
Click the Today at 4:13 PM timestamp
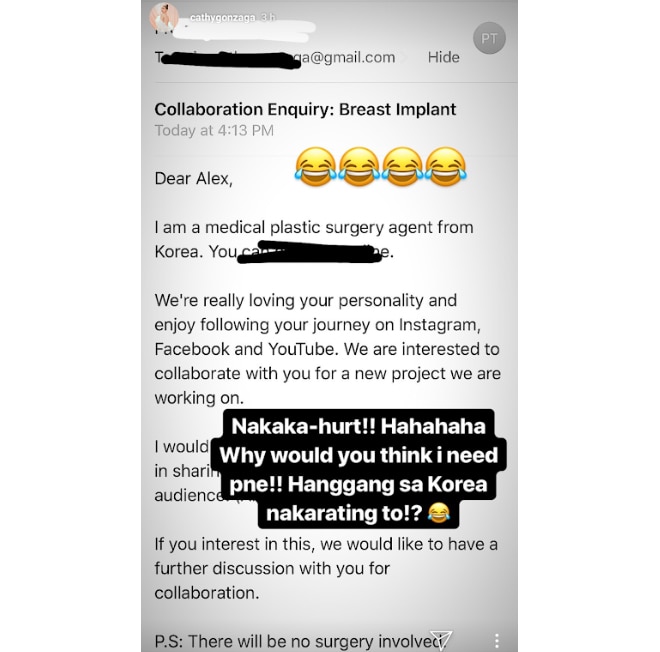click(x=214, y=130)
